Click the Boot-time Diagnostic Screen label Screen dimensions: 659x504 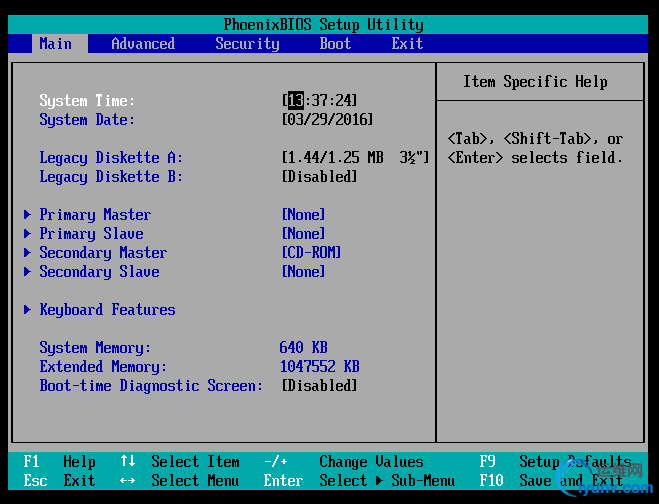[151, 386]
